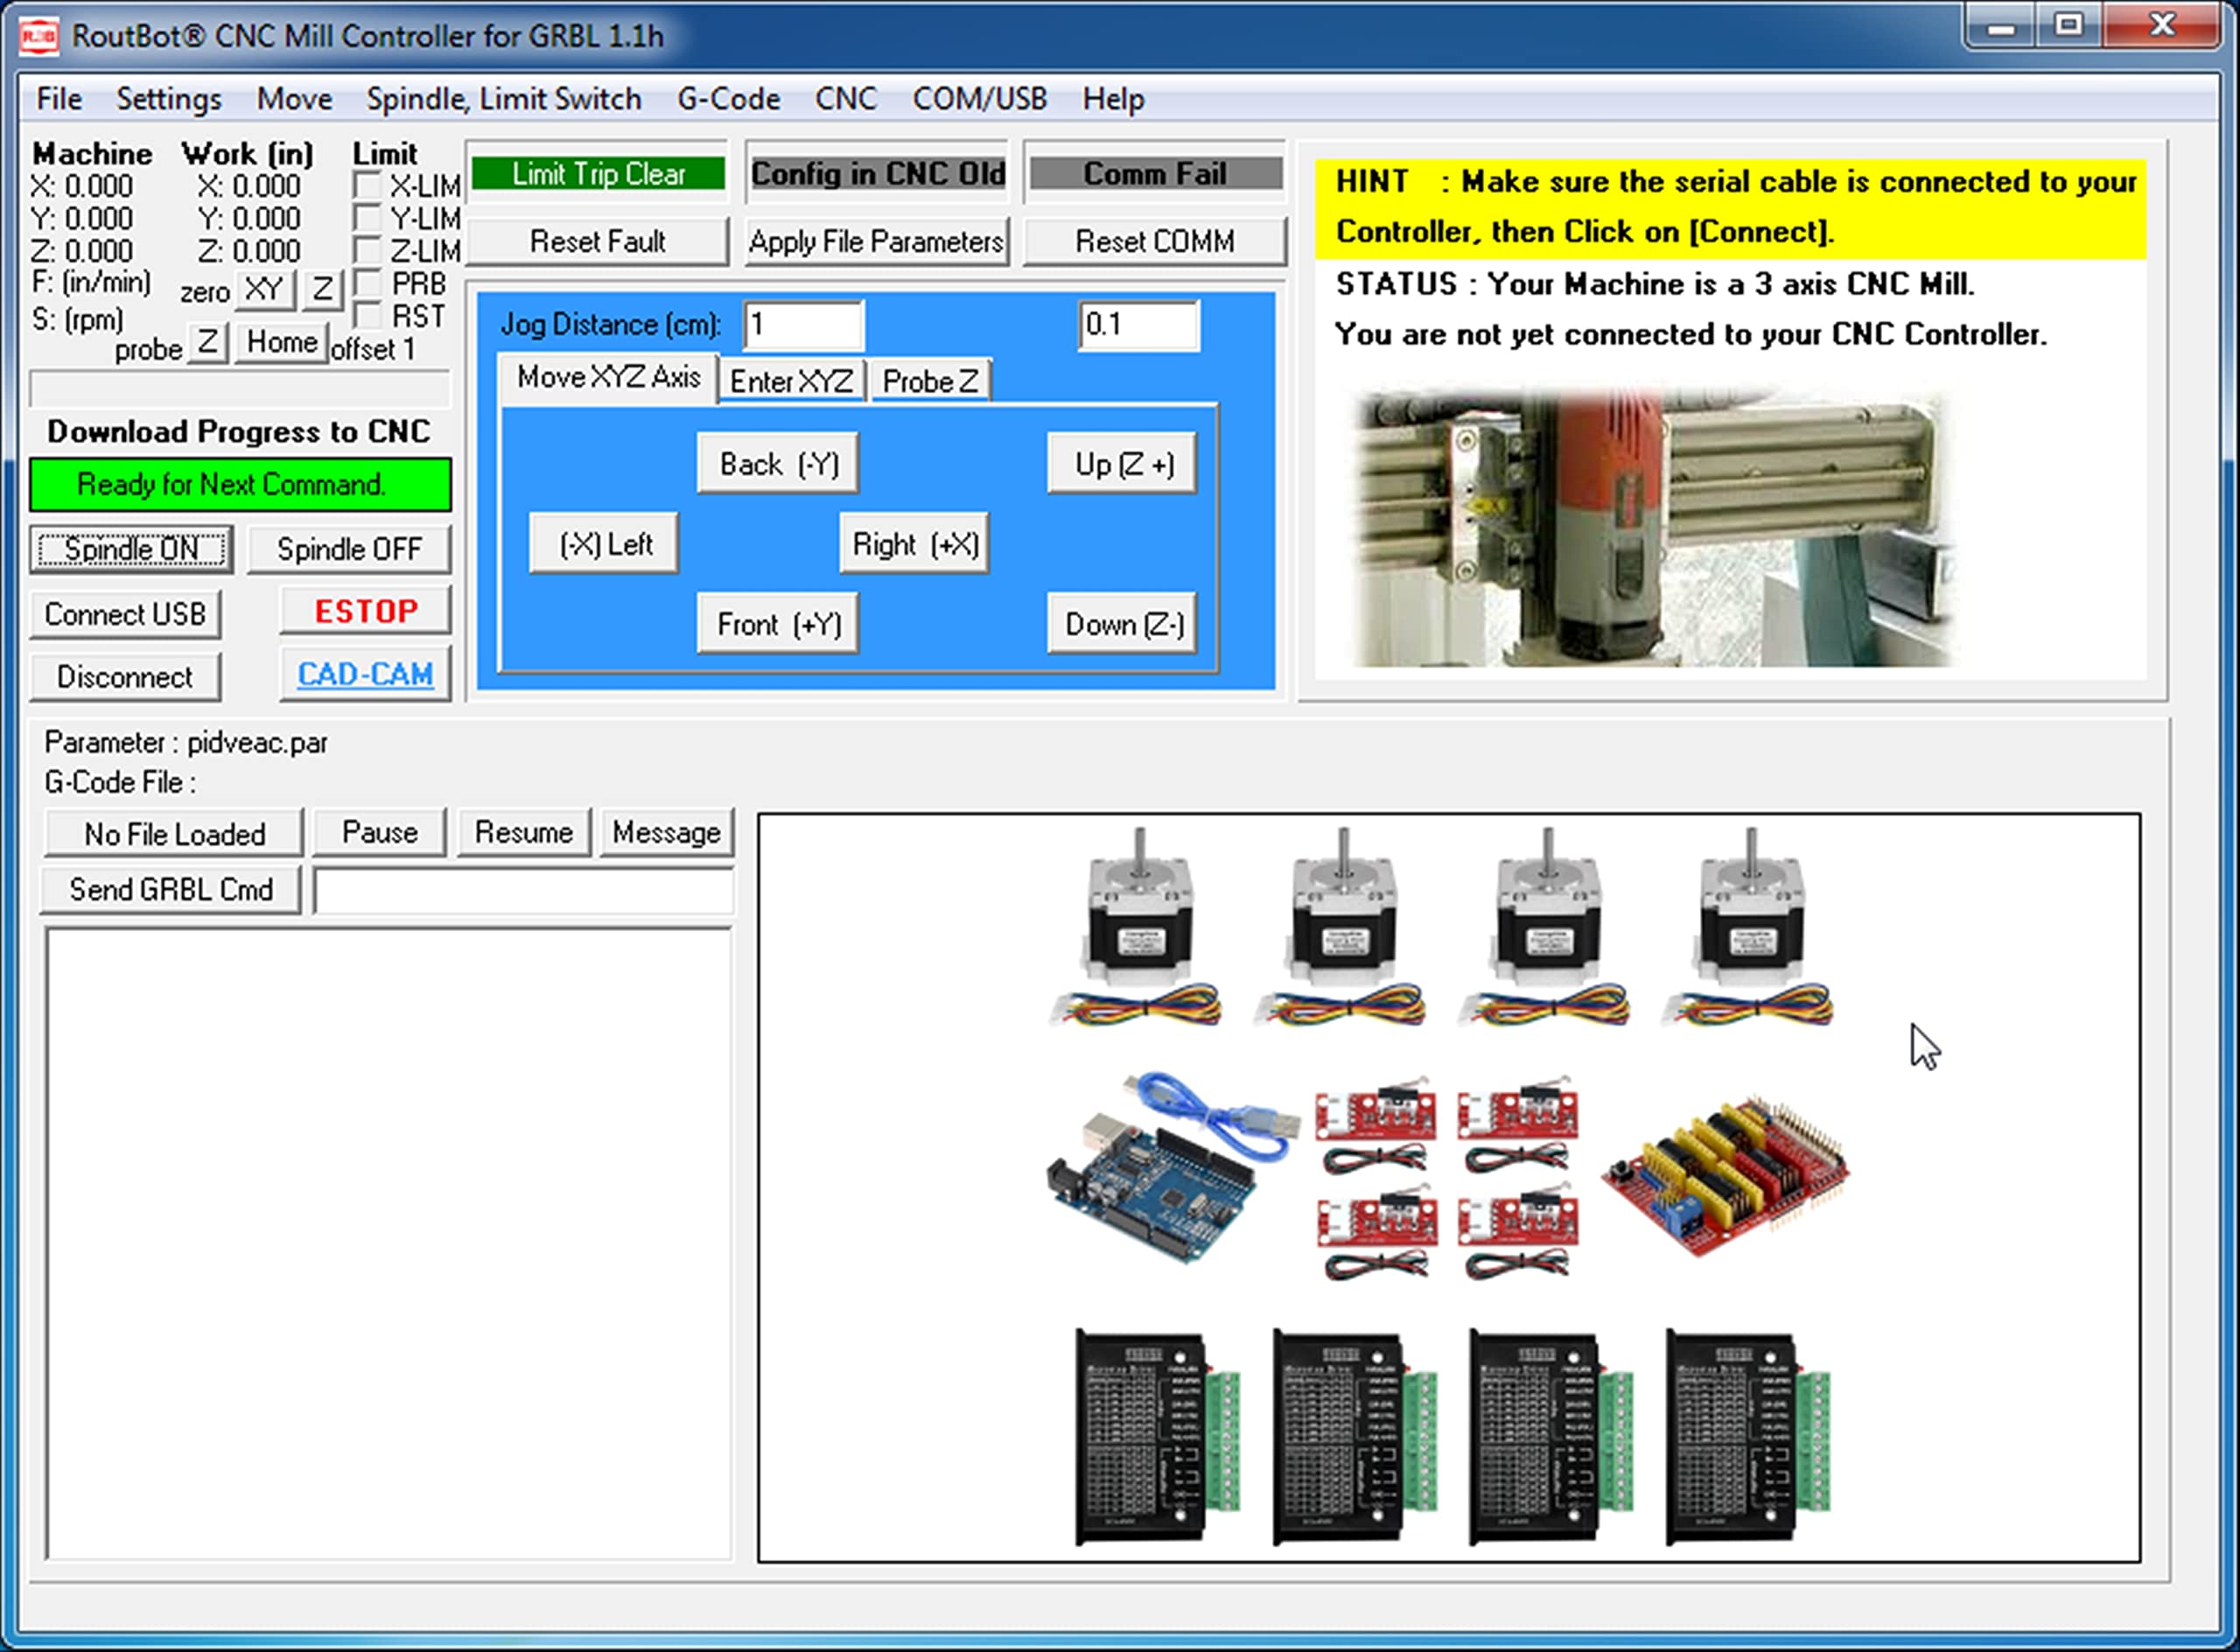
Task: Open the G-Code menu
Action: (728, 99)
